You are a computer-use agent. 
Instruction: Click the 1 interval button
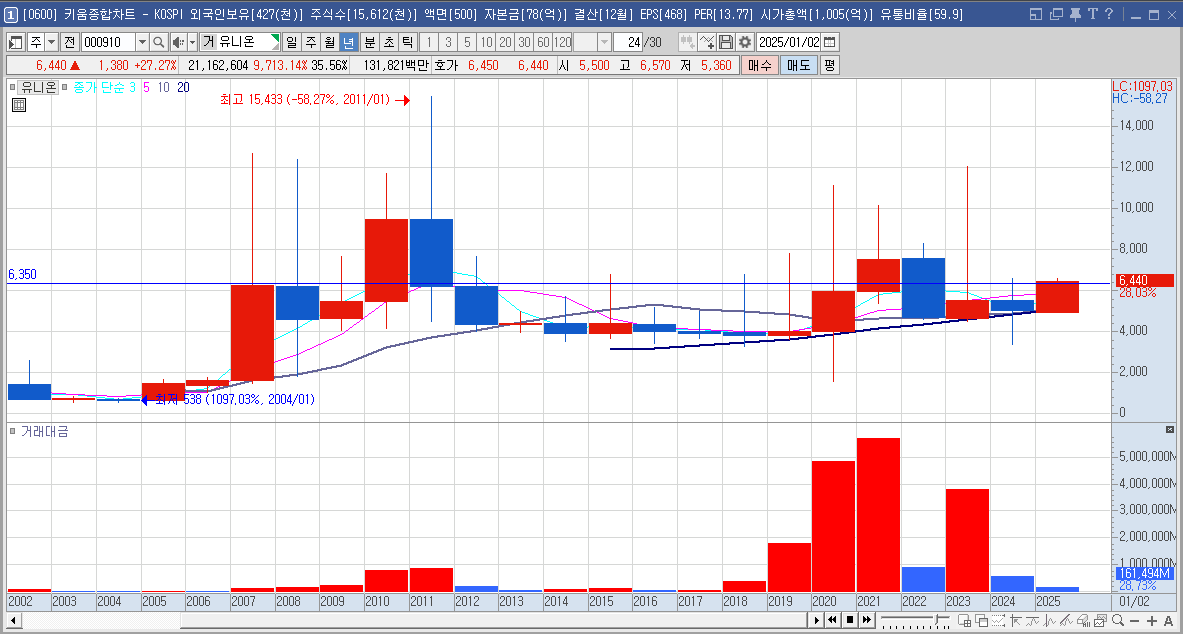click(428, 42)
